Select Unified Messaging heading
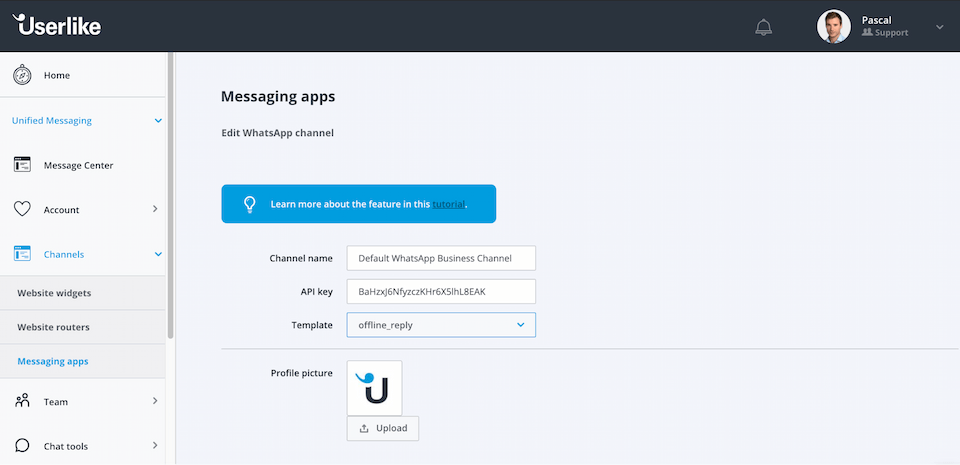This screenshot has width=960, height=465. tap(52, 121)
